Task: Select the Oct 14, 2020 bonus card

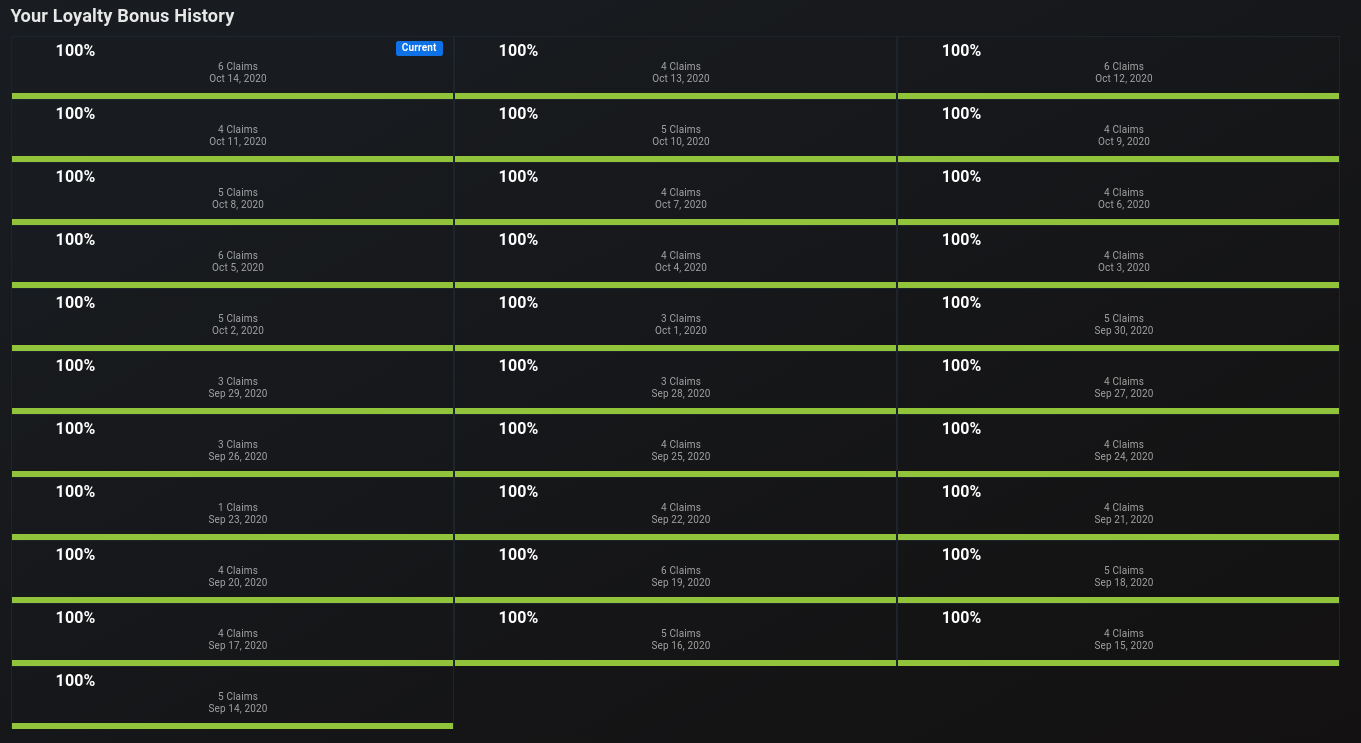Action: (233, 68)
